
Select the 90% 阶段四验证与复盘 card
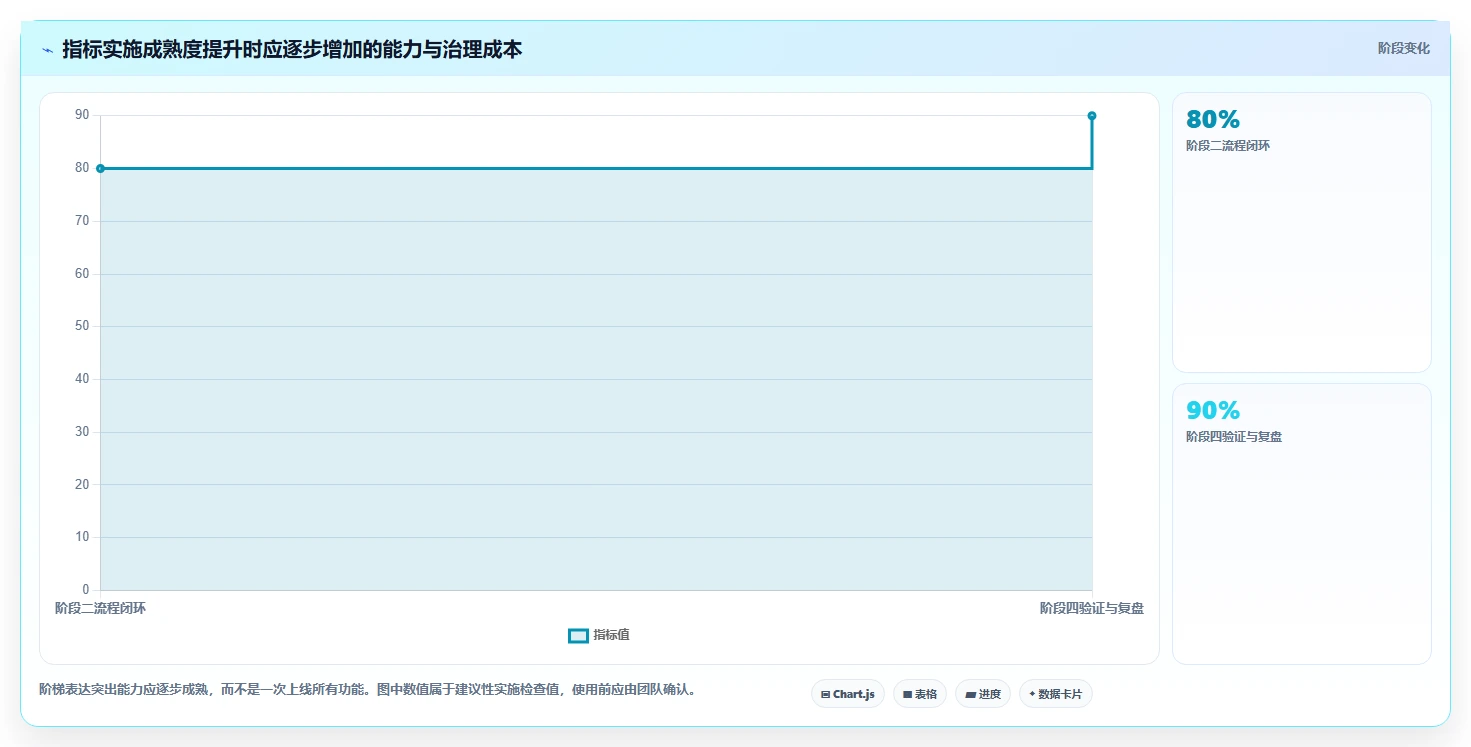click(x=1301, y=523)
